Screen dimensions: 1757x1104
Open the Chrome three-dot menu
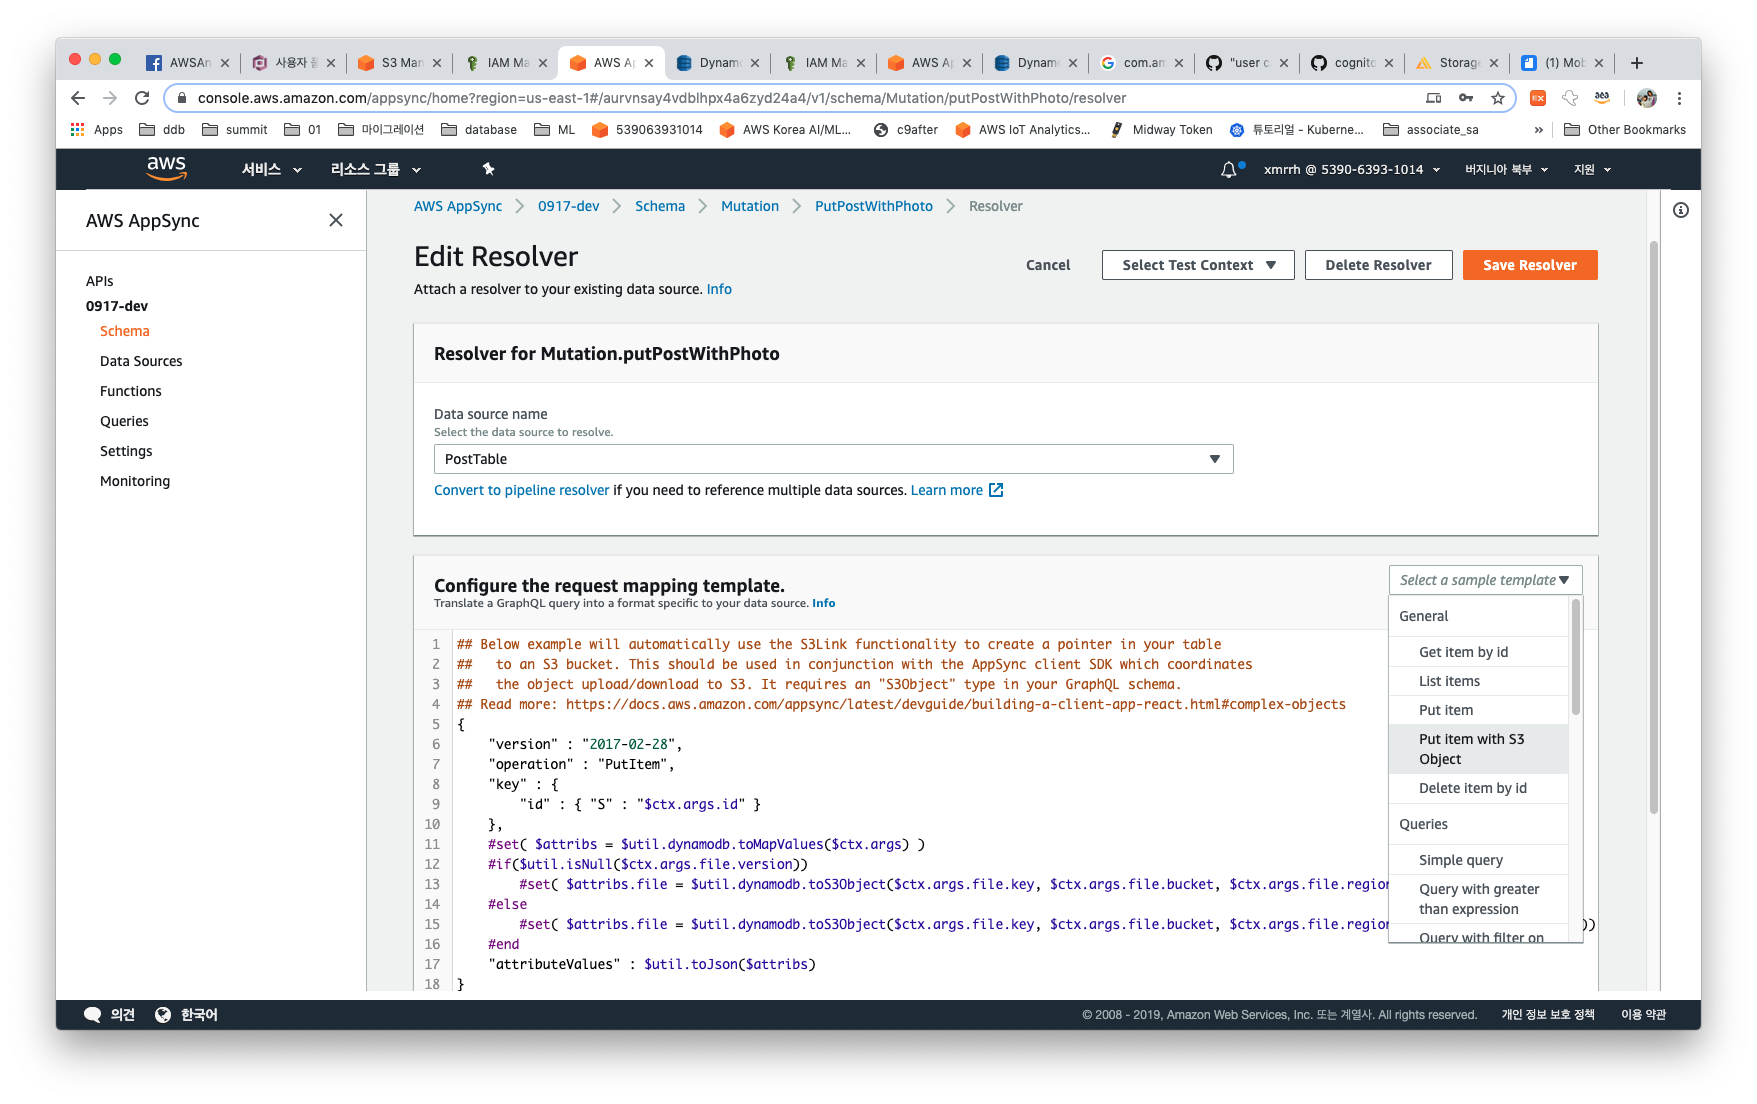click(1679, 98)
